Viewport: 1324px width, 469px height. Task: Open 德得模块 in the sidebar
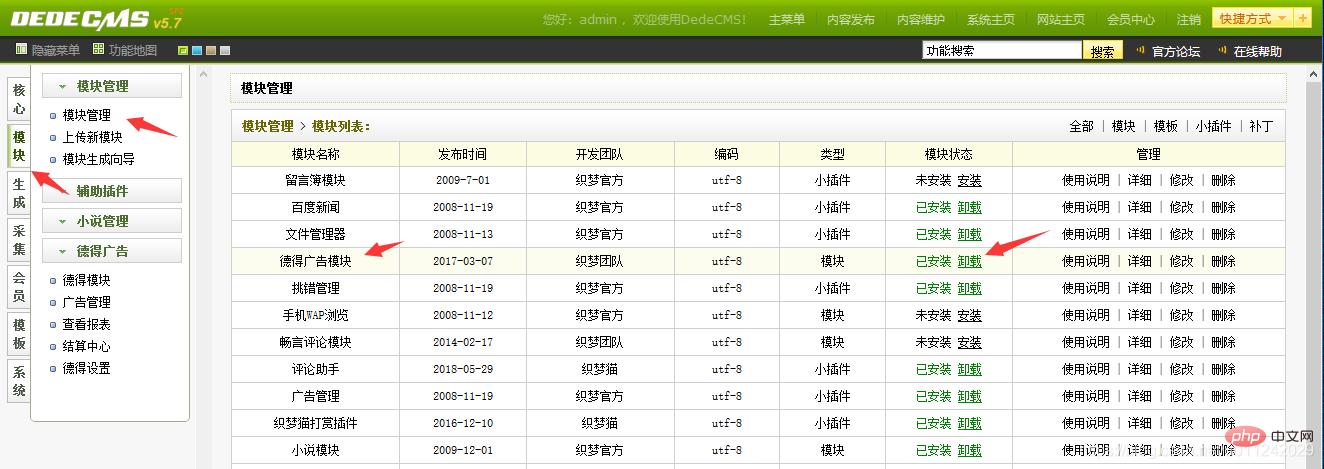[x=87, y=280]
